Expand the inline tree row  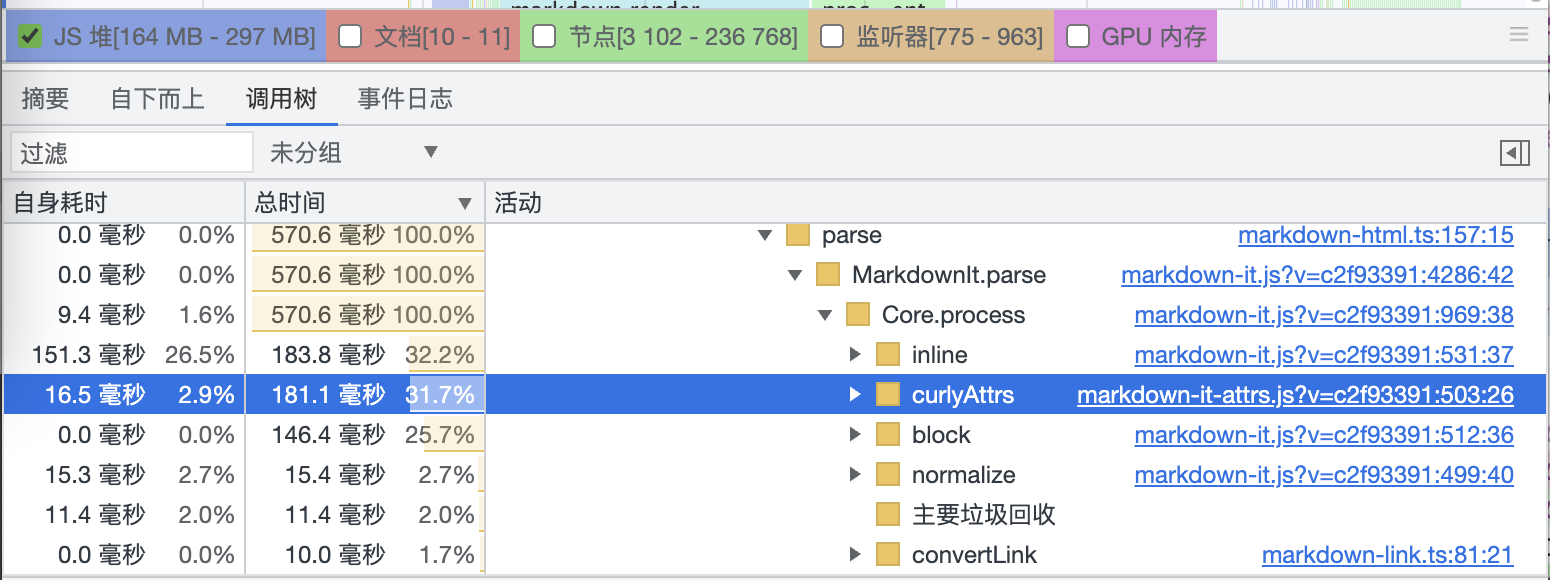click(855, 355)
